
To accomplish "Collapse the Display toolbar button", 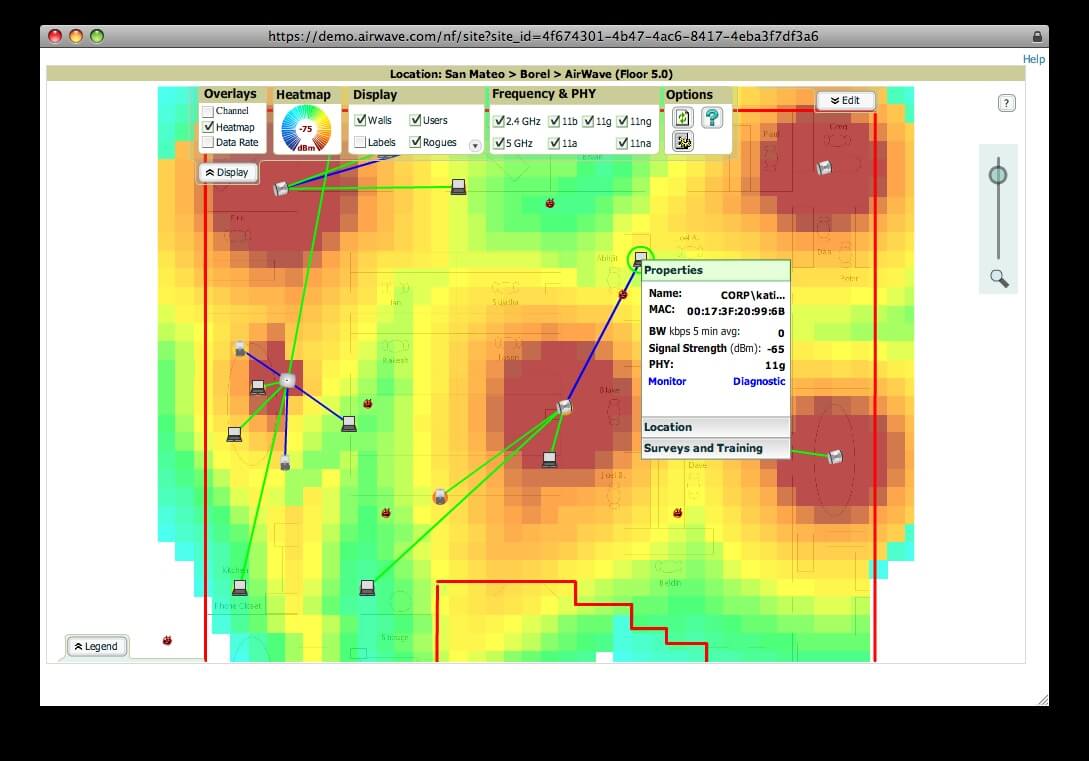I will [x=228, y=172].
